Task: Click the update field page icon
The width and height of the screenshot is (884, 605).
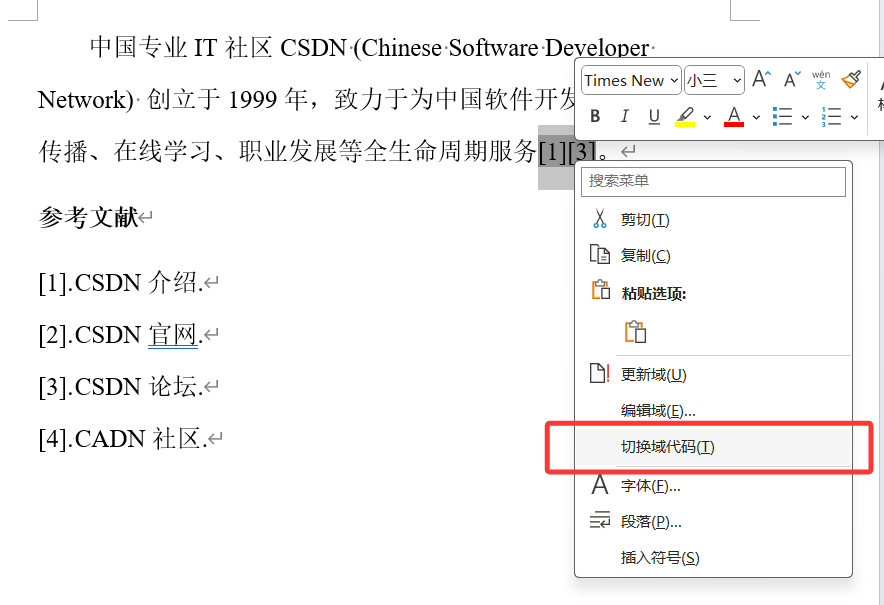Action: [599, 373]
